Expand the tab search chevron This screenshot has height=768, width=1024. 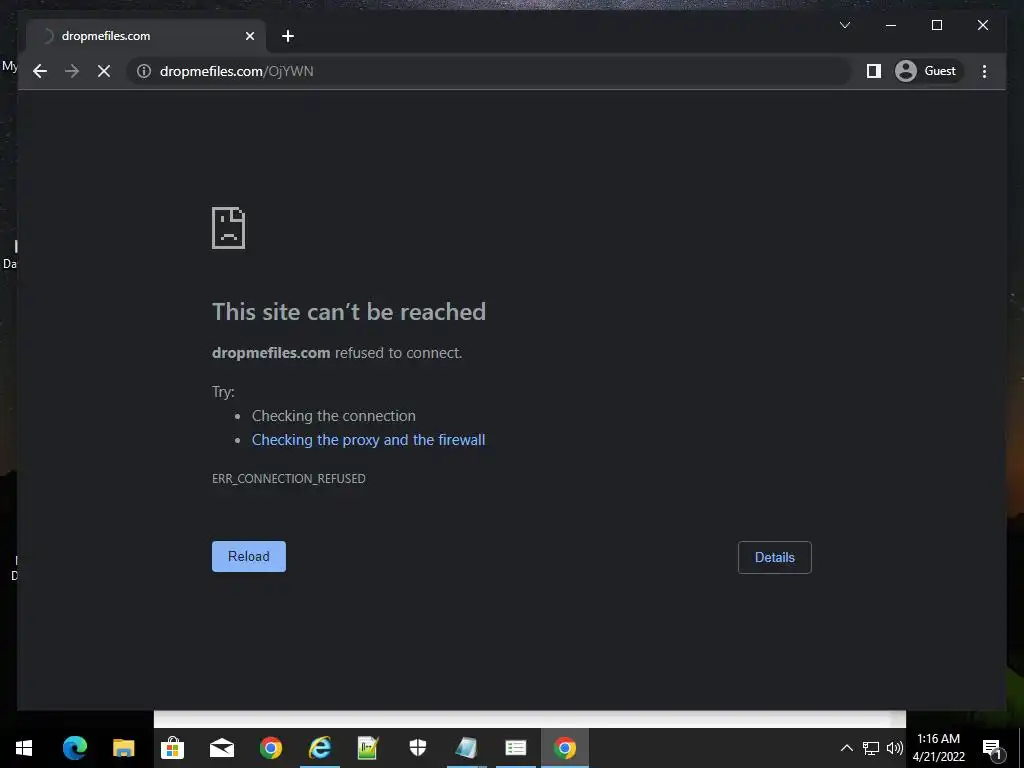pyautogui.click(x=844, y=25)
